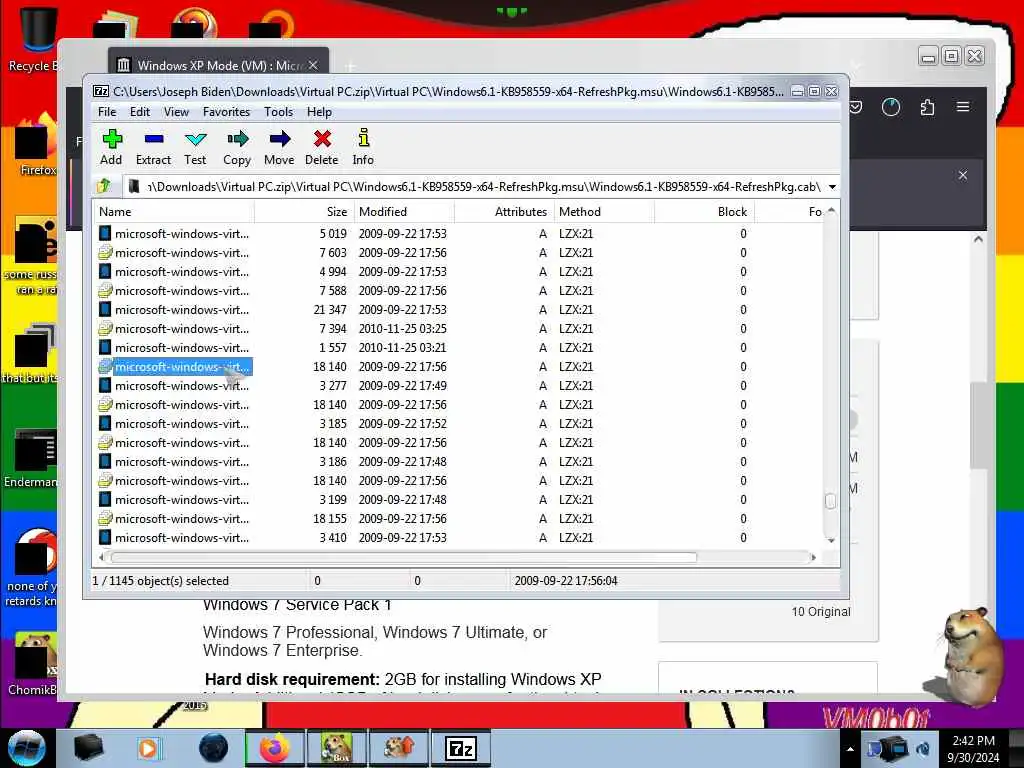Open the Windows Start orb

pyautogui.click(x=27, y=748)
